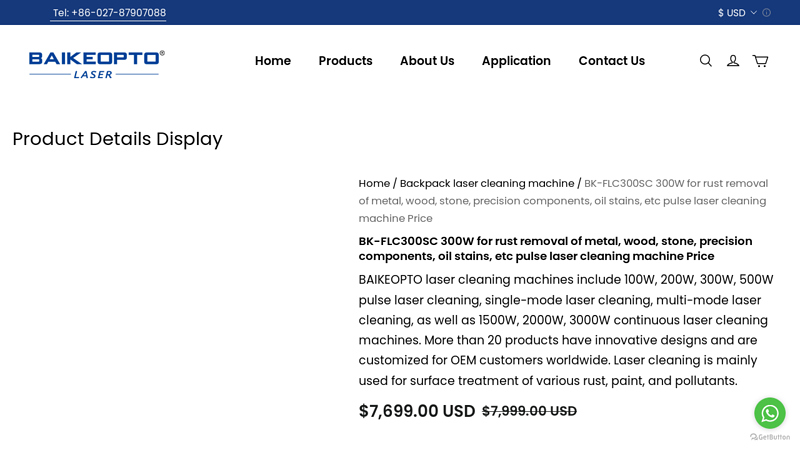Click the GetButton link under WhatsApp
800x450 pixels.
pyautogui.click(x=770, y=437)
